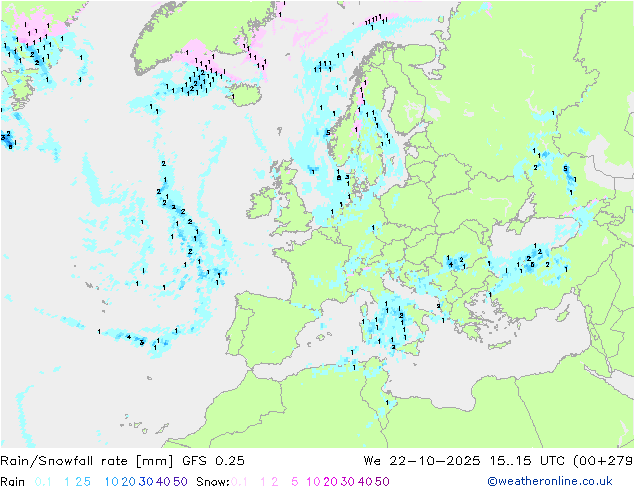634x490 pixels.
Task: Click the 'We 22-10-2025' date text
Action: (x=422, y=461)
